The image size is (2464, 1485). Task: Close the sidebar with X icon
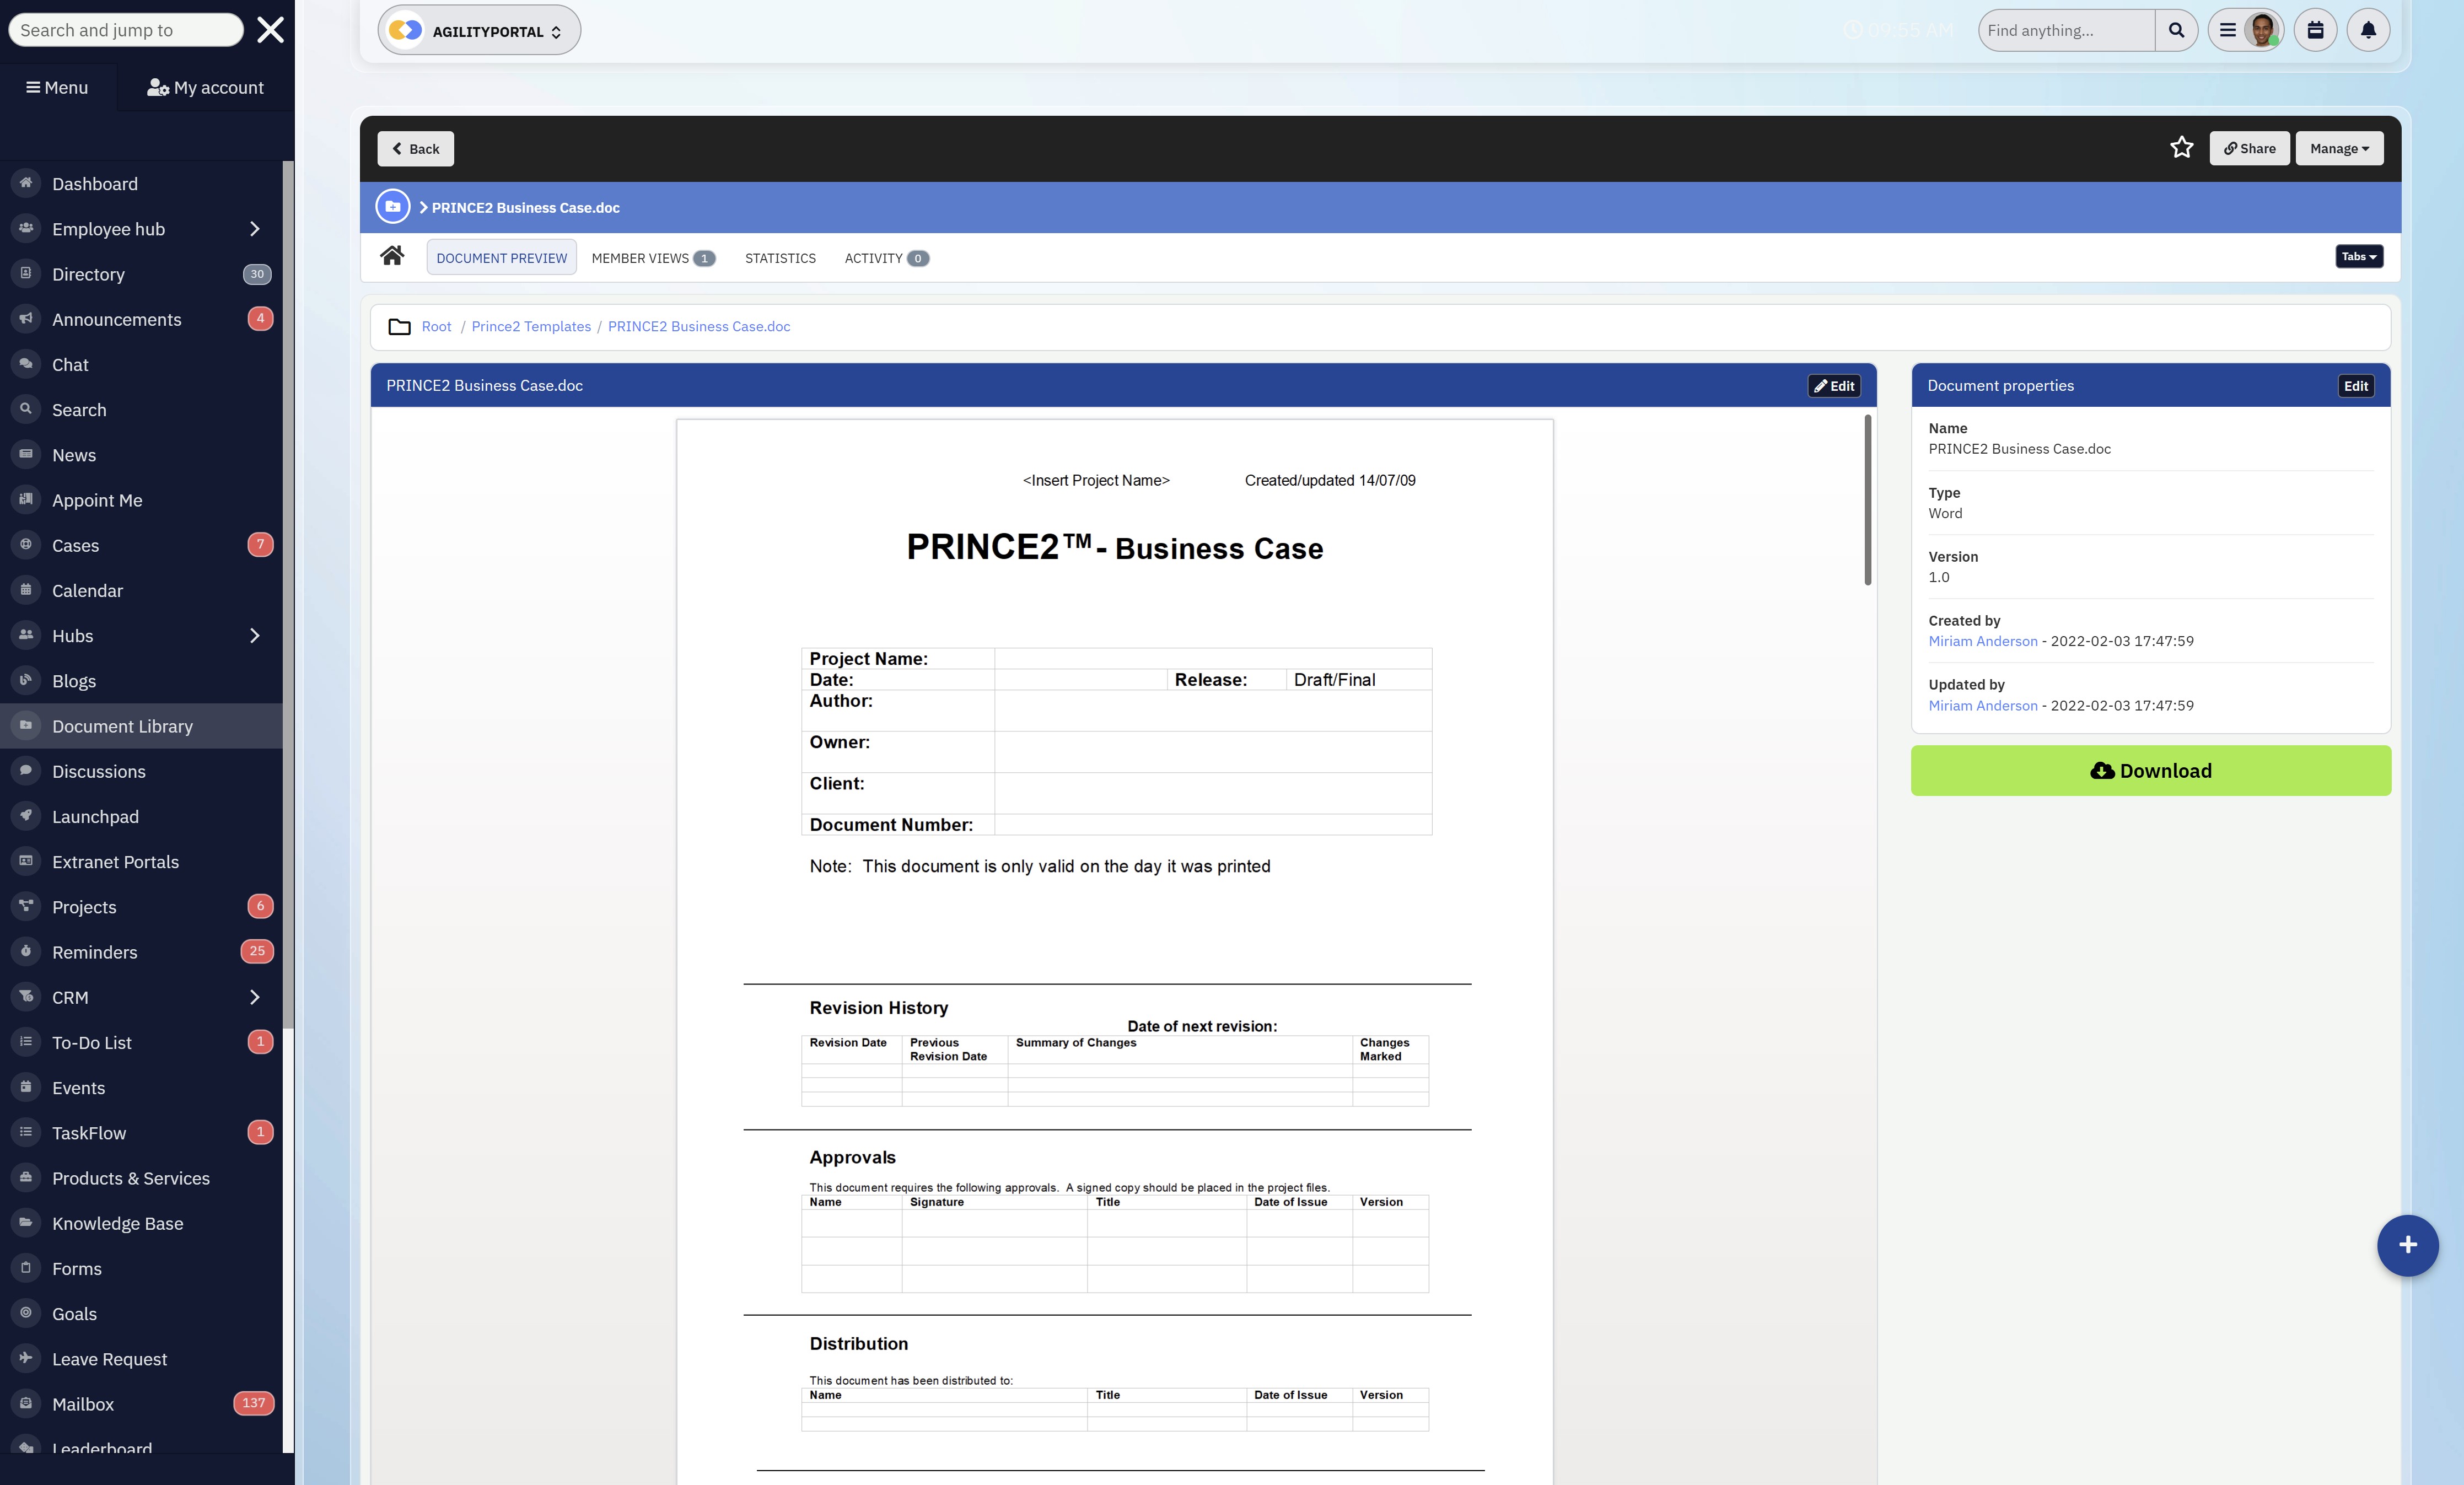pos(270,30)
